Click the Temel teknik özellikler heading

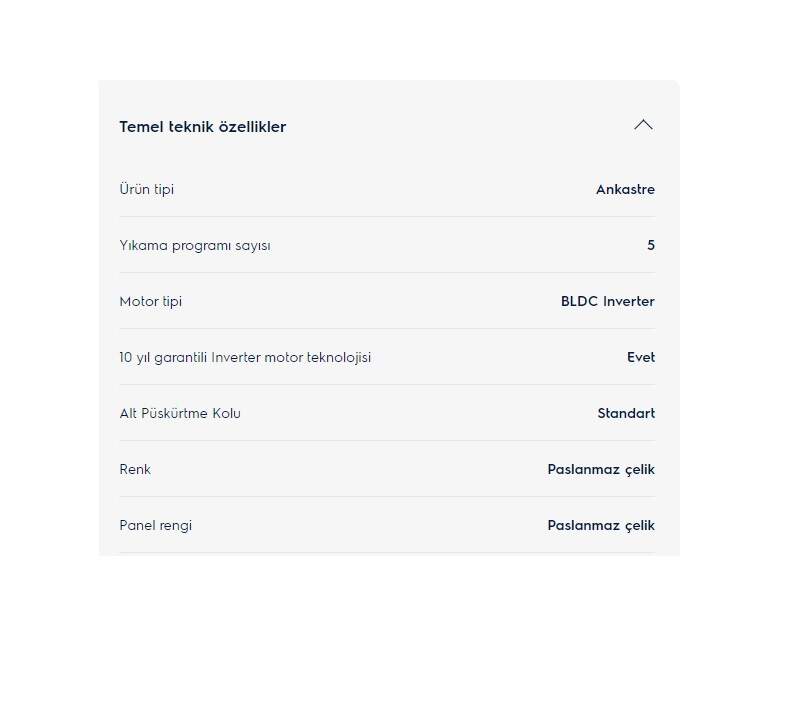(x=203, y=127)
